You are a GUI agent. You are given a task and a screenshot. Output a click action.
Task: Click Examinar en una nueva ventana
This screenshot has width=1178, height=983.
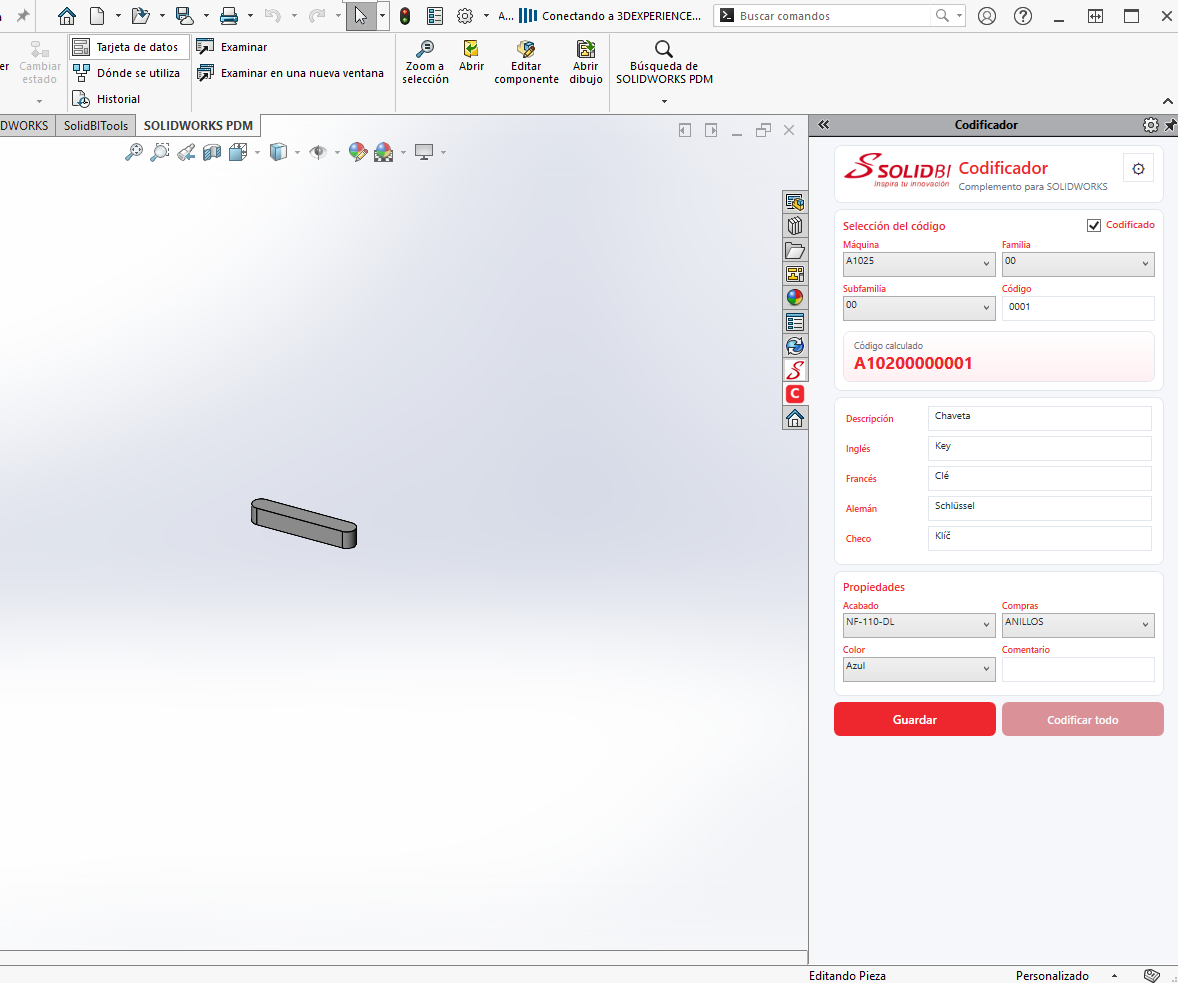[290, 73]
